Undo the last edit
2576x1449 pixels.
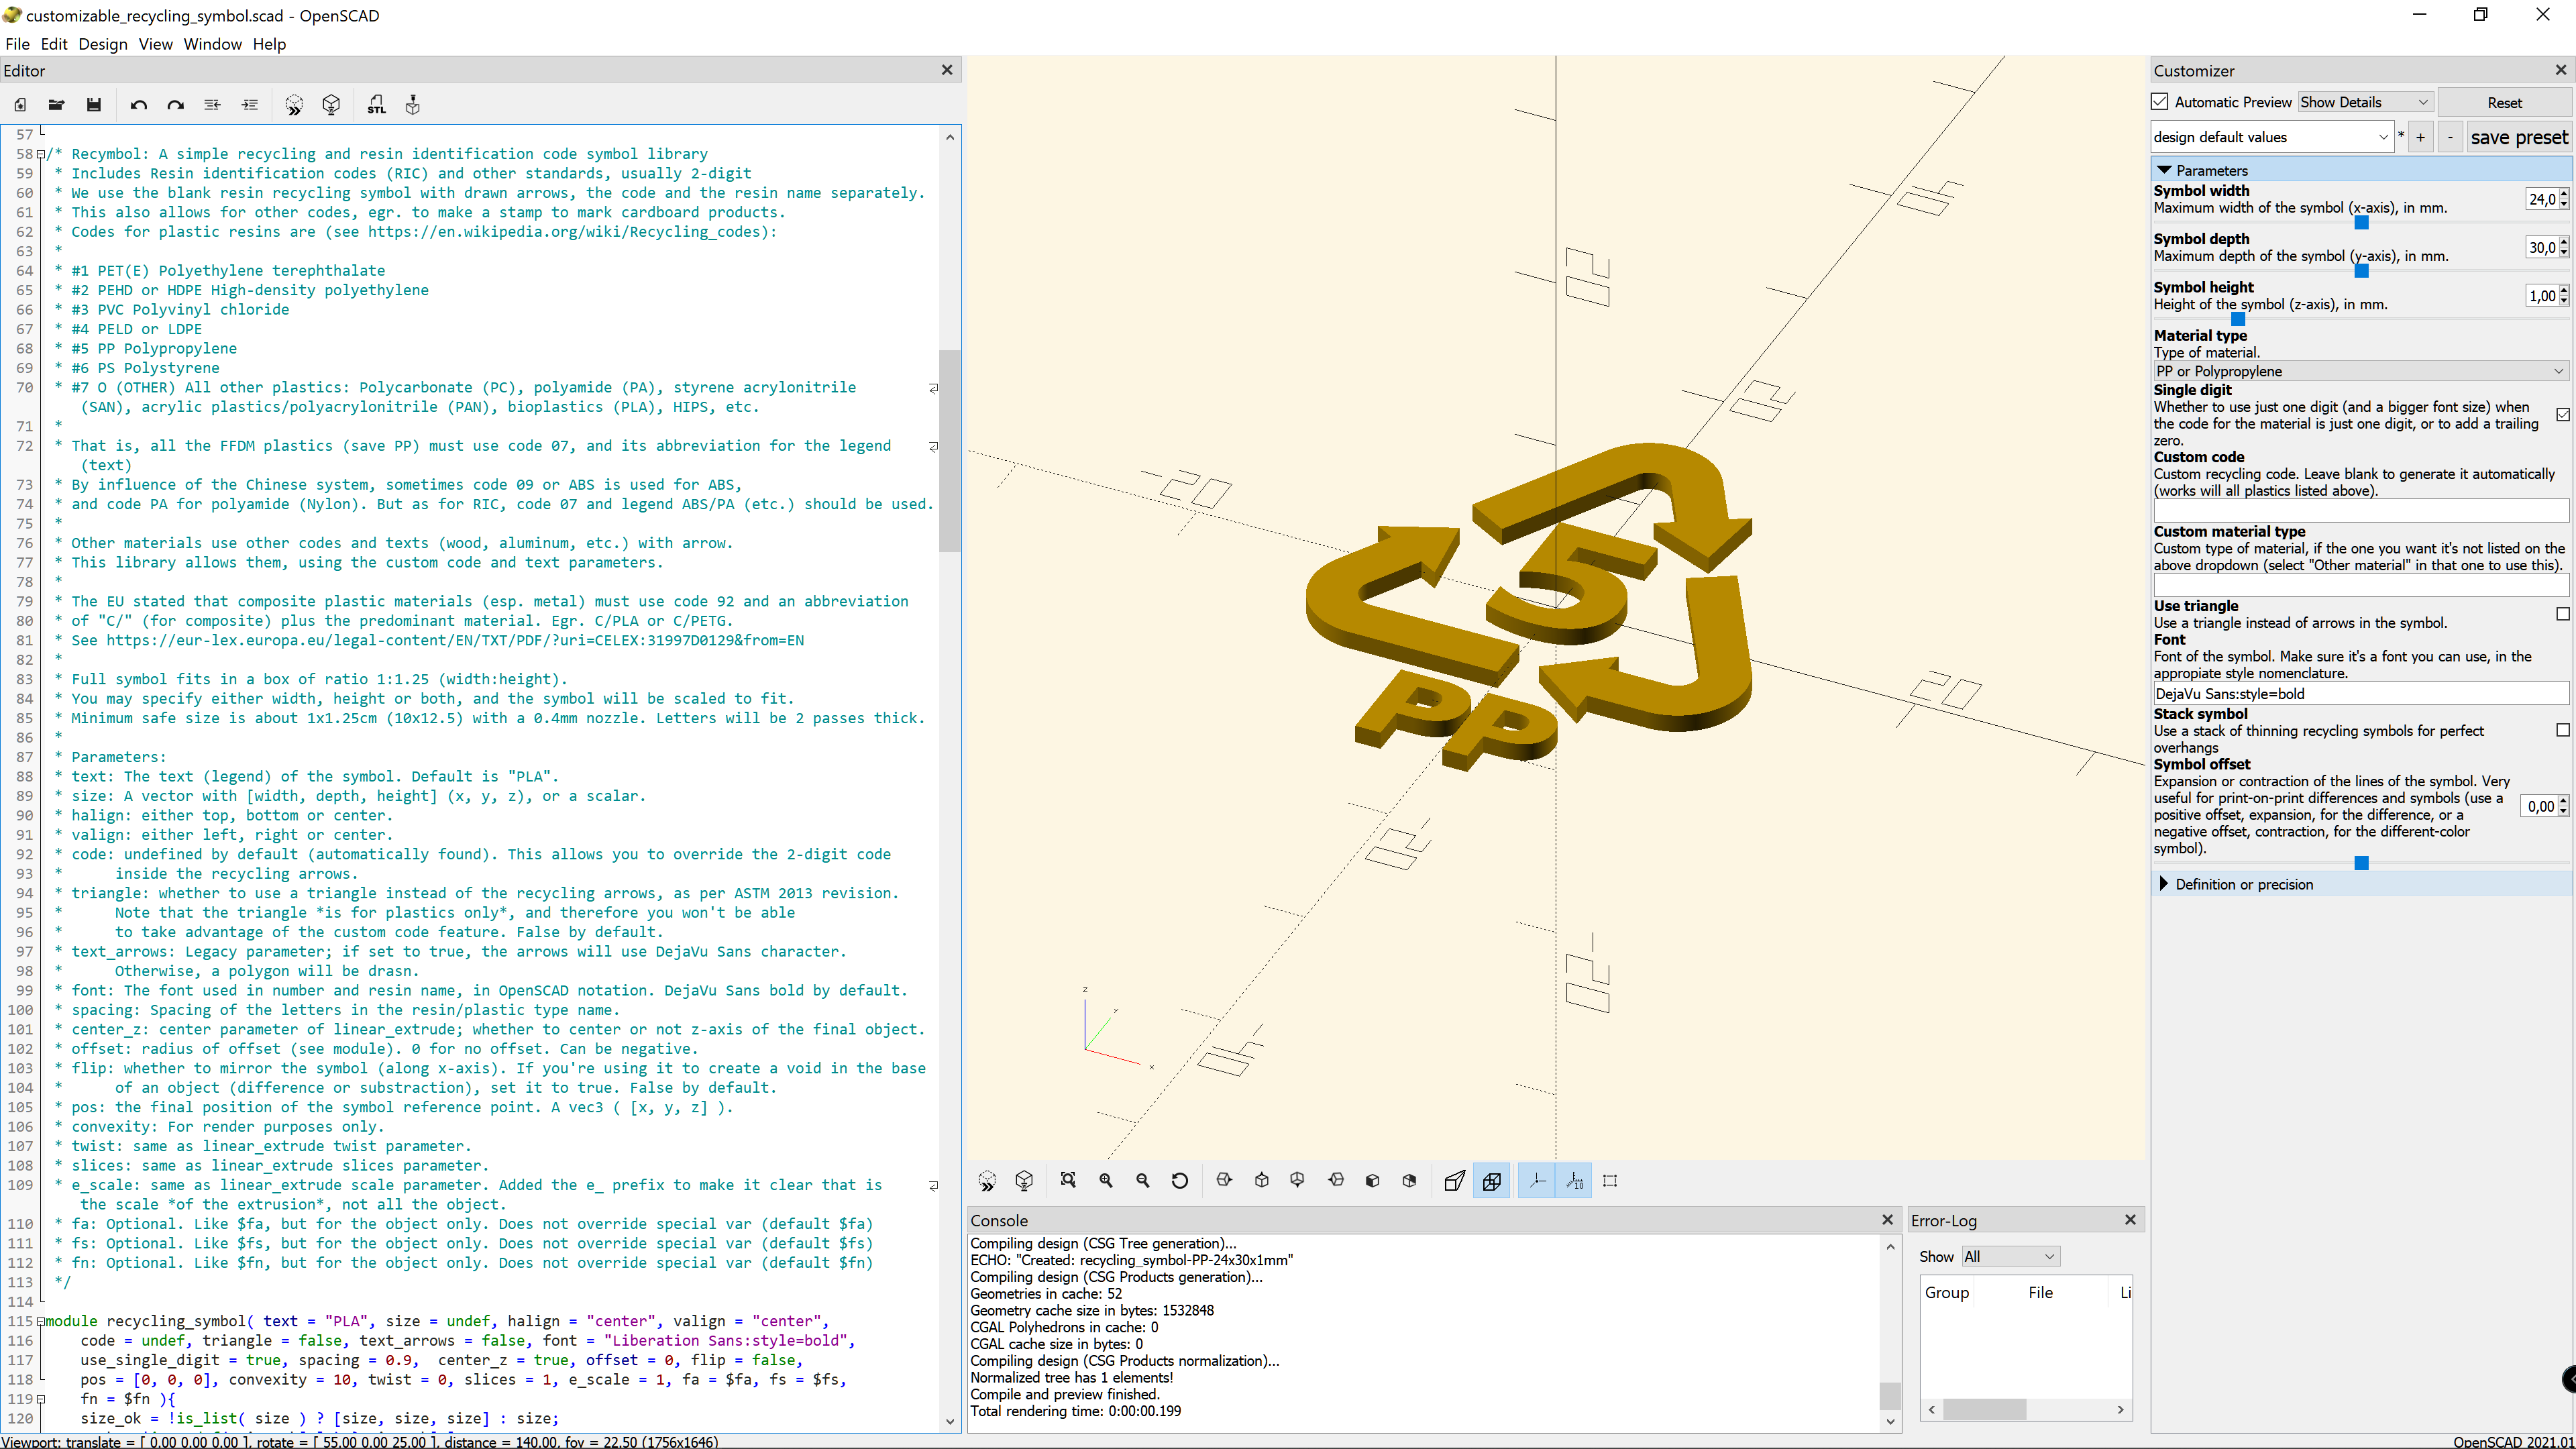click(139, 104)
